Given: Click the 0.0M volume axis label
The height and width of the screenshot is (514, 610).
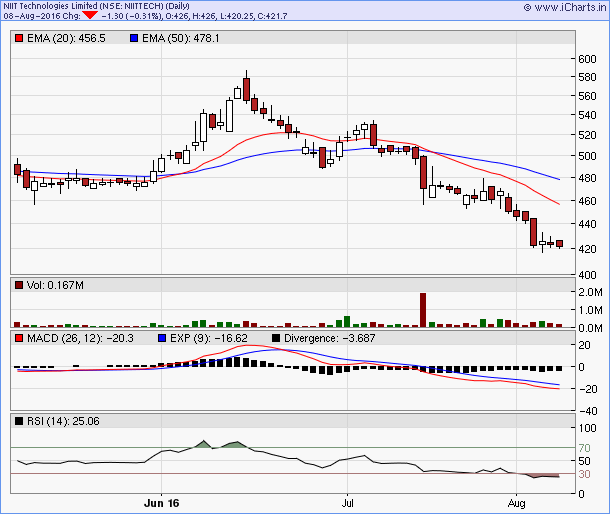Looking at the screenshot, I should pos(591,328).
